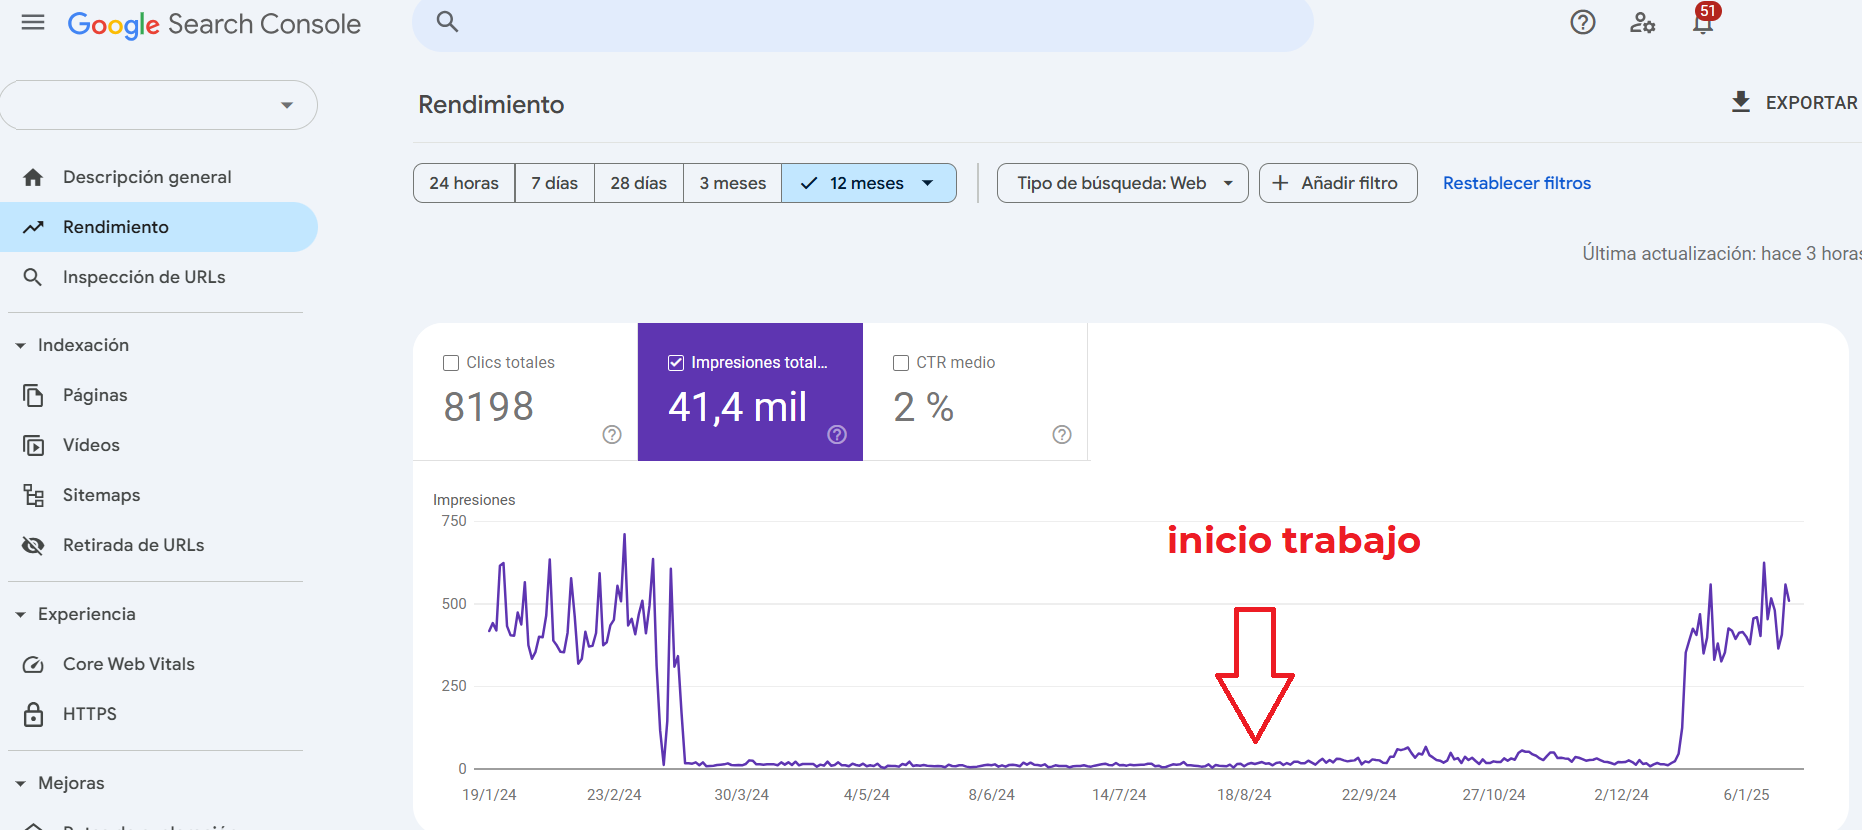Image resolution: width=1862 pixels, height=830 pixels.
Task: Click the plus icon on Añadir filtro
Action: tap(1280, 183)
